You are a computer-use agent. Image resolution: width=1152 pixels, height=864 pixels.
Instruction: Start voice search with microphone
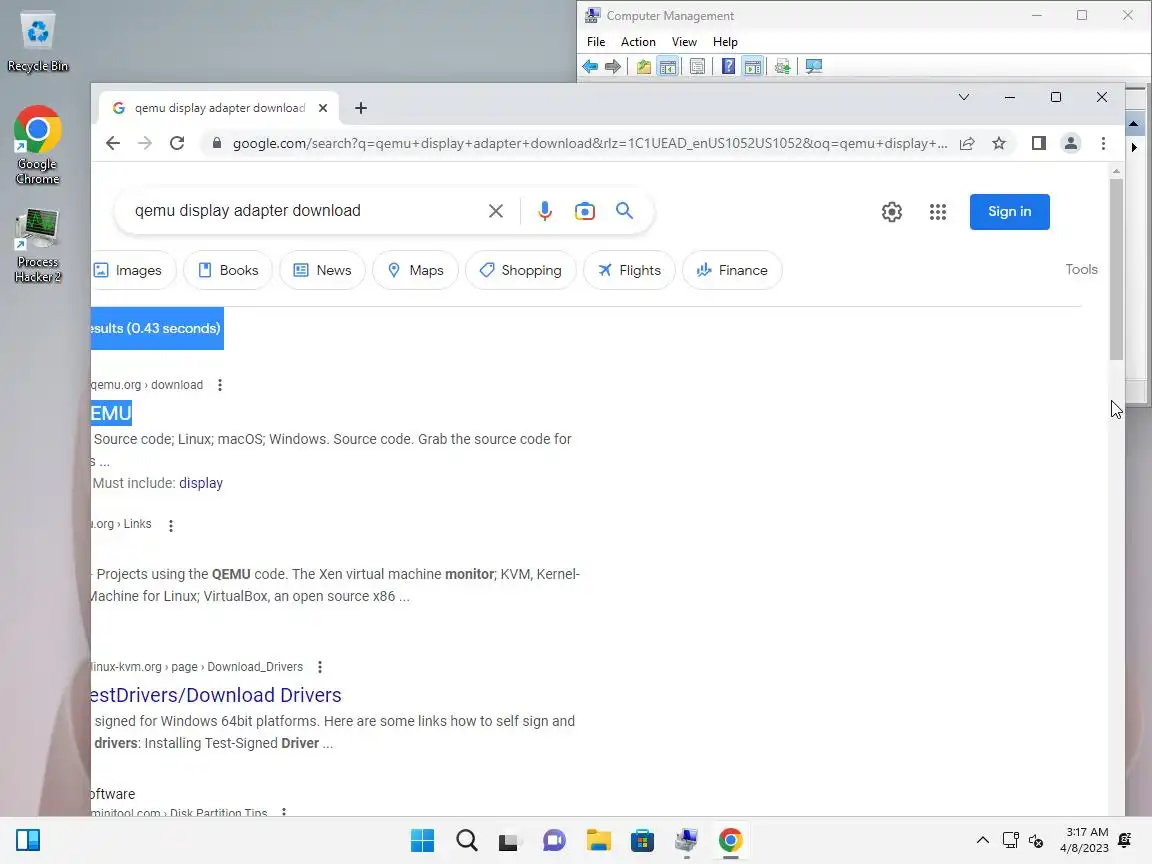544,212
